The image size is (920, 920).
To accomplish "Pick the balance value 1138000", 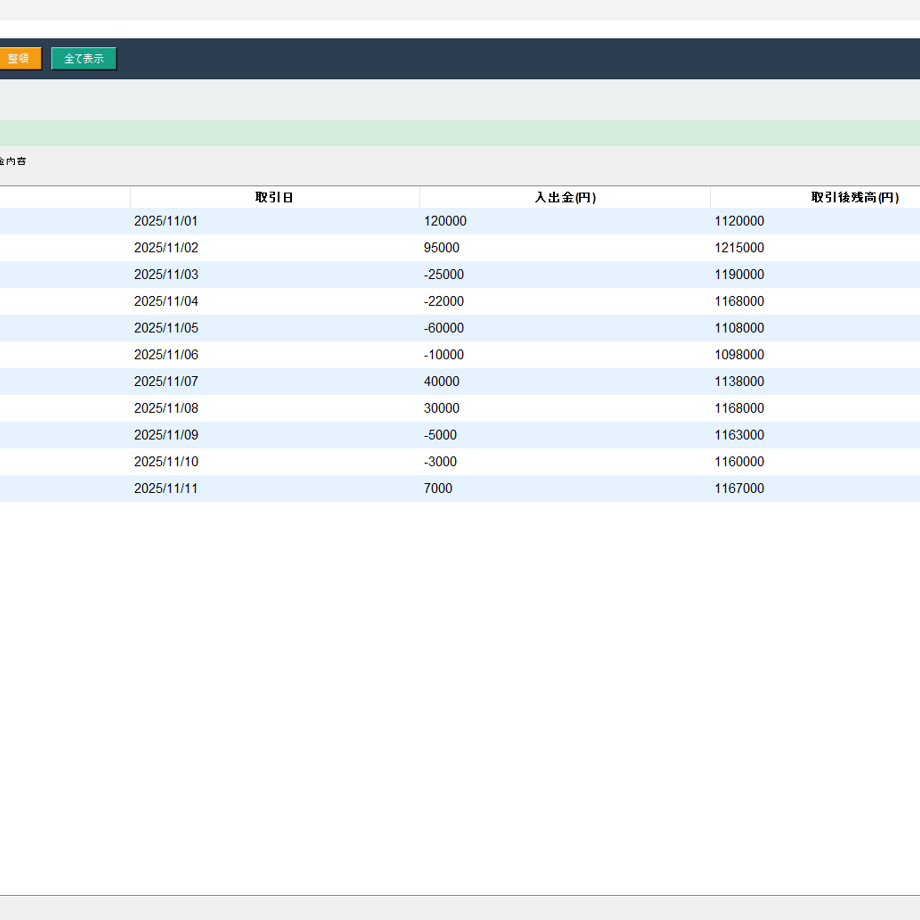I will [739, 381].
